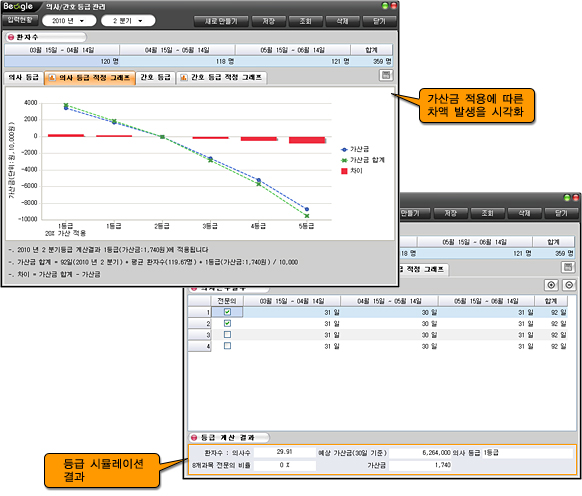Image resolution: width=582 pixels, height=496 pixels.
Task: Click the 새로 만들기 button
Action: 221,21
